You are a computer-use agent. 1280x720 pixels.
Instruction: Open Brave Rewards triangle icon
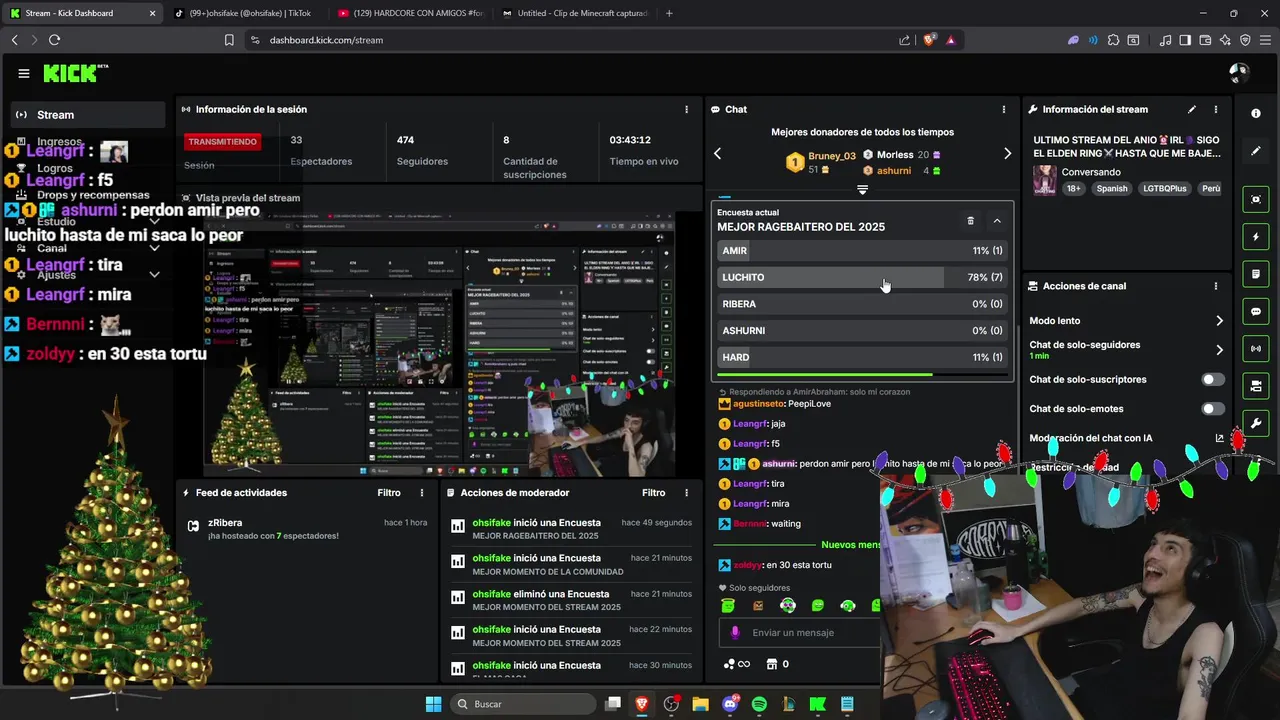[x=950, y=40]
